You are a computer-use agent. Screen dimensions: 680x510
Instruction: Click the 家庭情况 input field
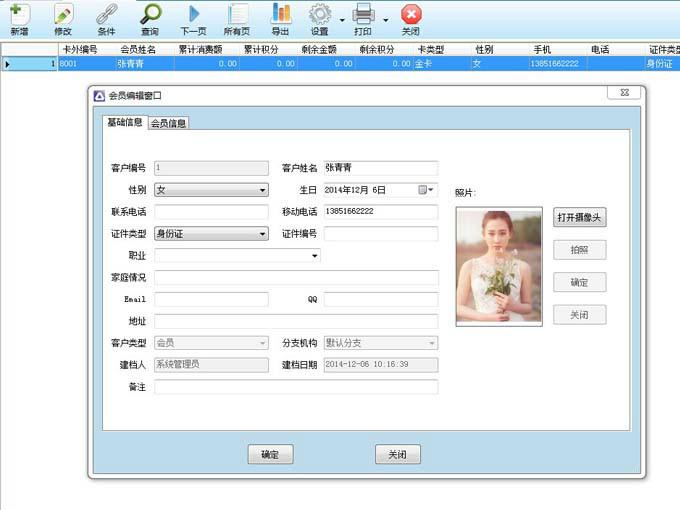pos(296,278)
